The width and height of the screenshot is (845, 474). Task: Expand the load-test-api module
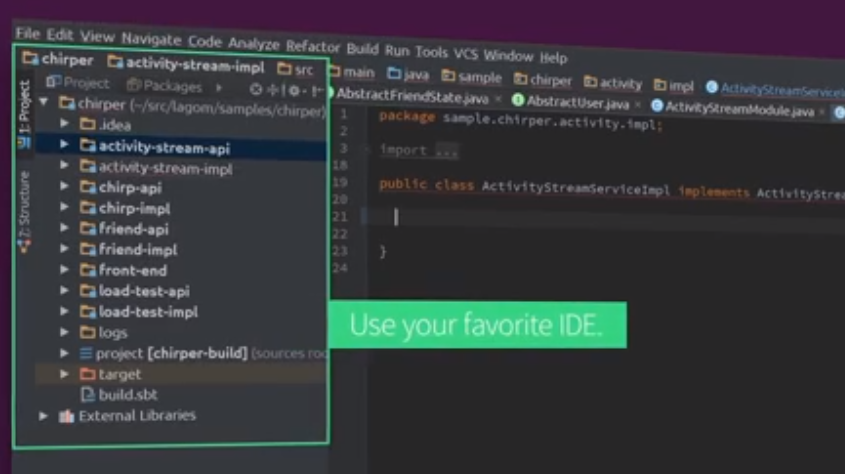pos(64,290)
